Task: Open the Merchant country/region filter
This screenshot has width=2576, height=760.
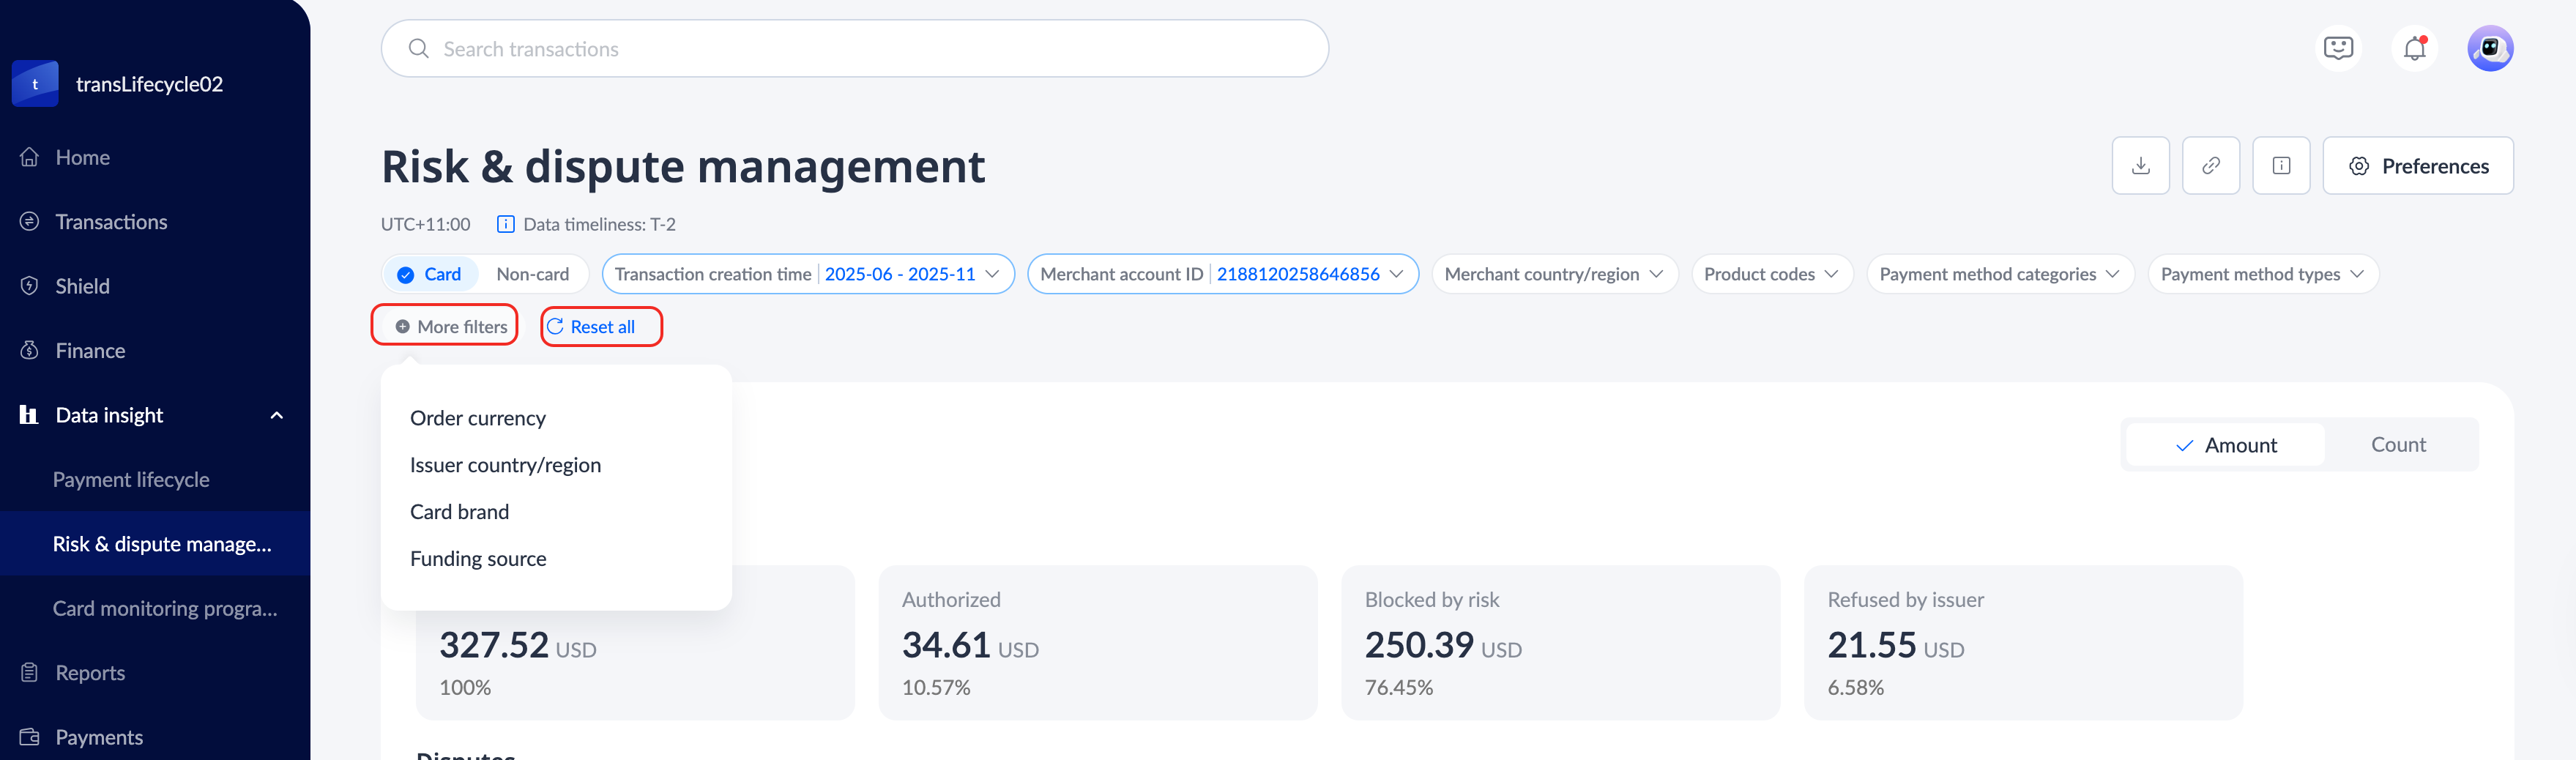Action: tap(1553, 274)
